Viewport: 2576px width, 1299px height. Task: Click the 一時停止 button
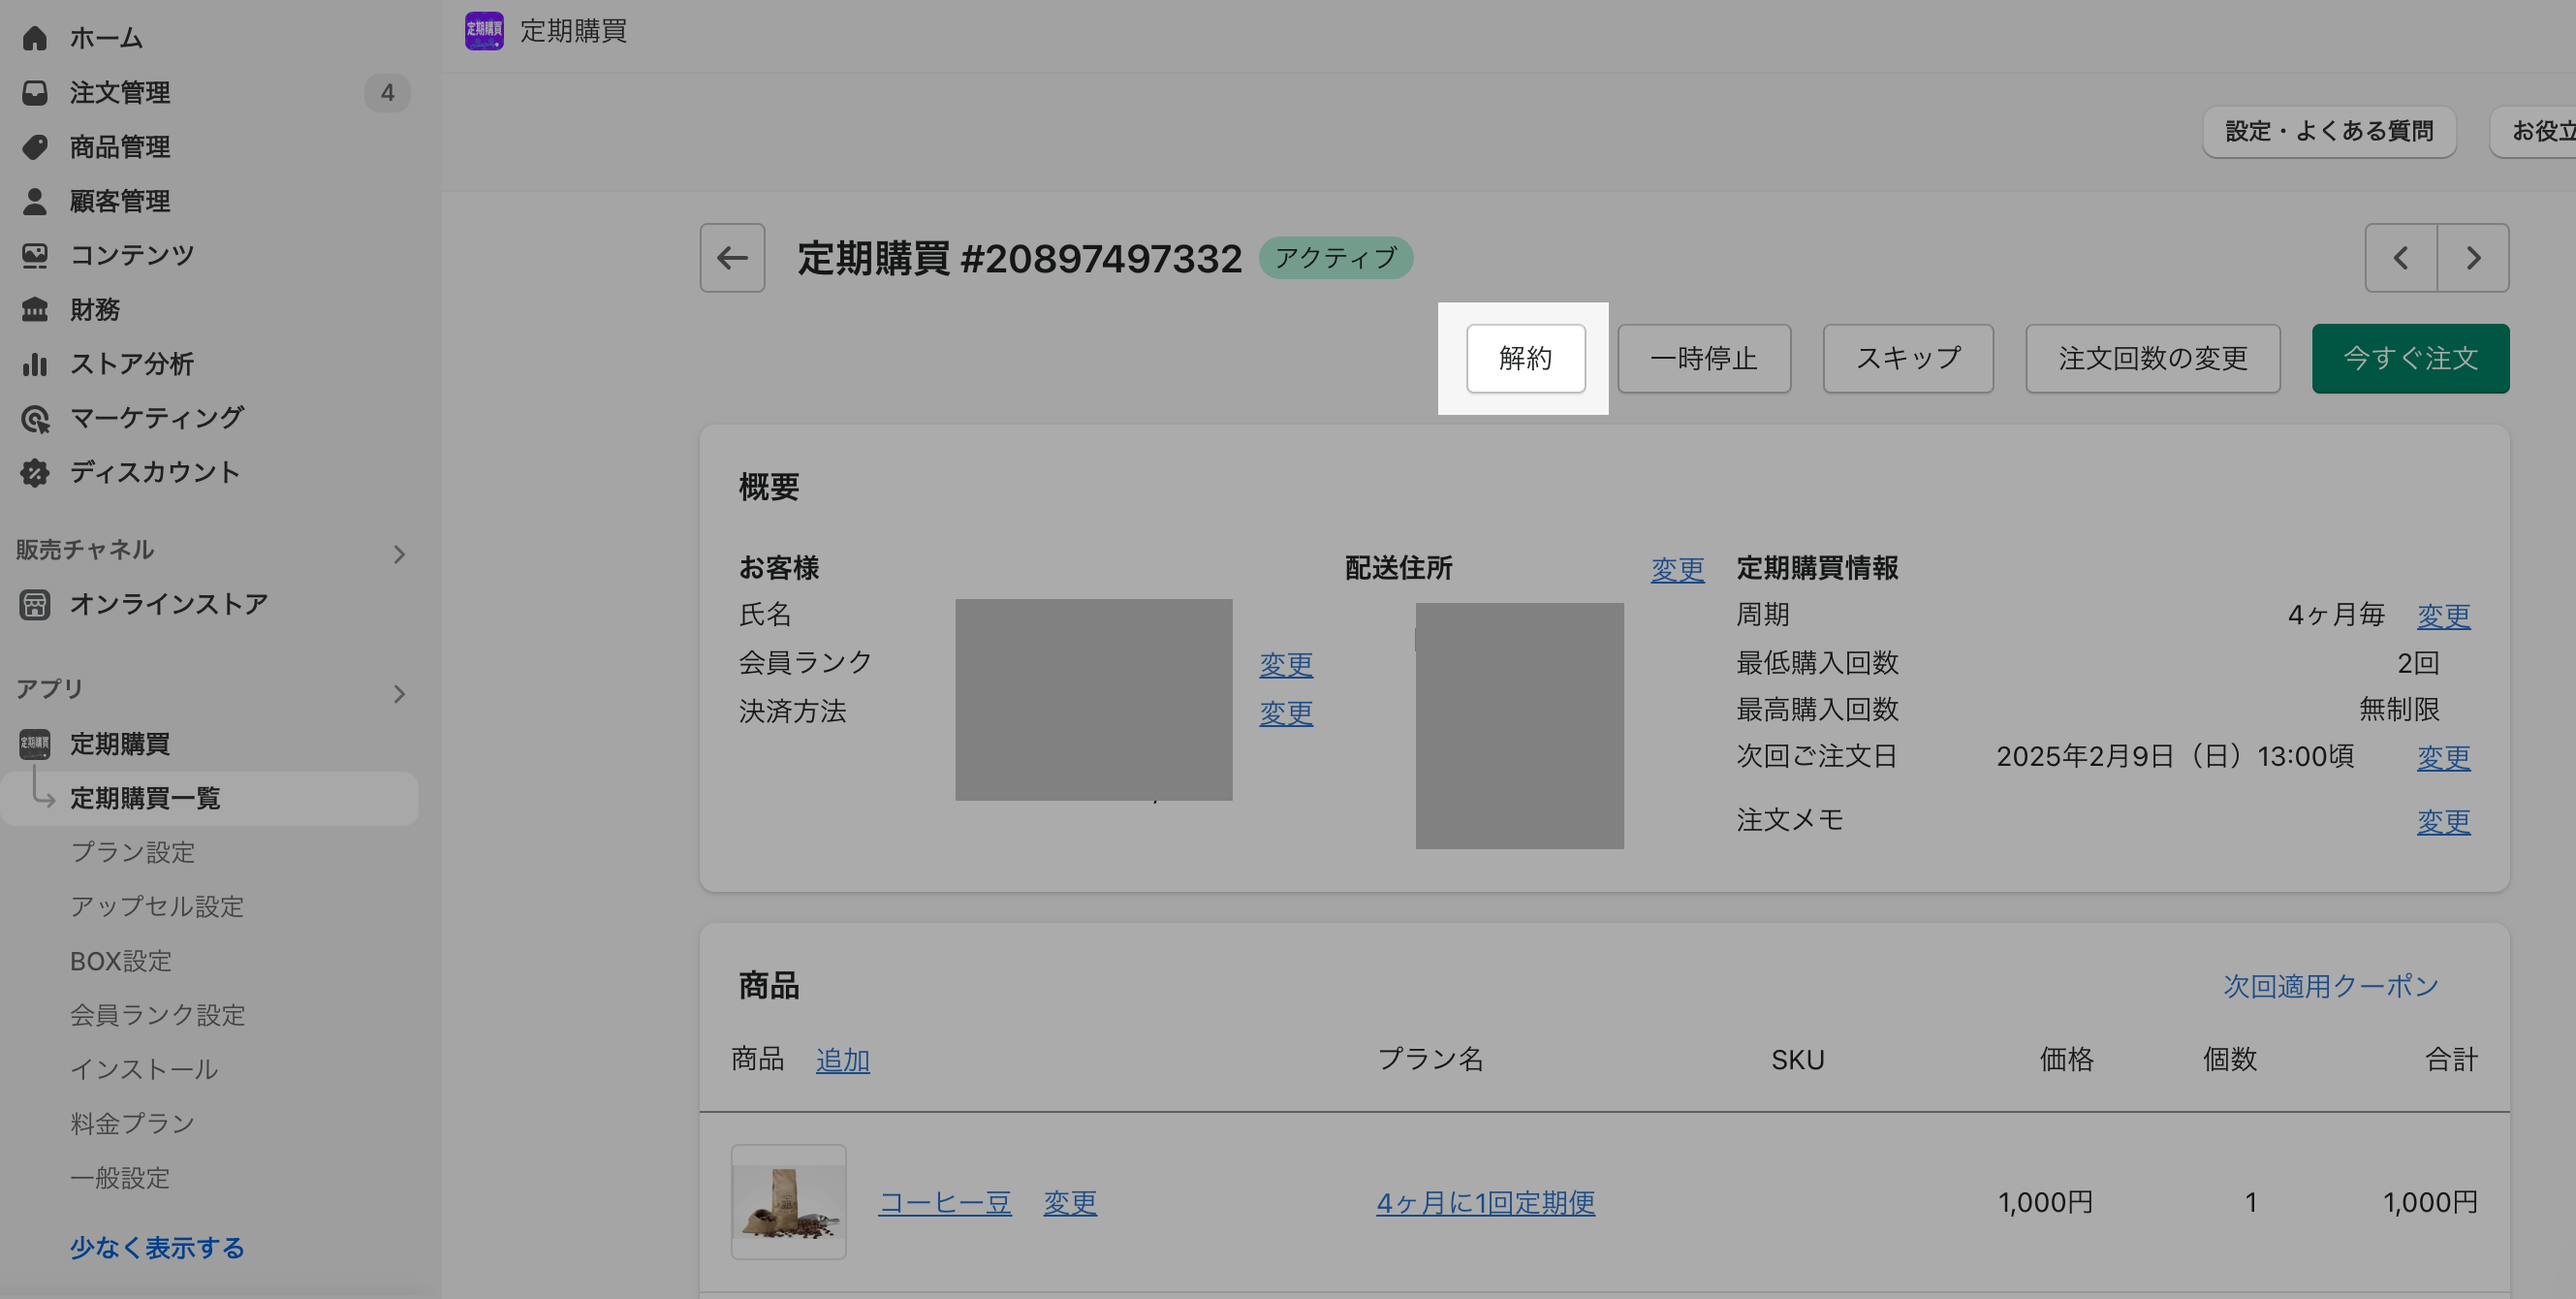click(1703, 358)
